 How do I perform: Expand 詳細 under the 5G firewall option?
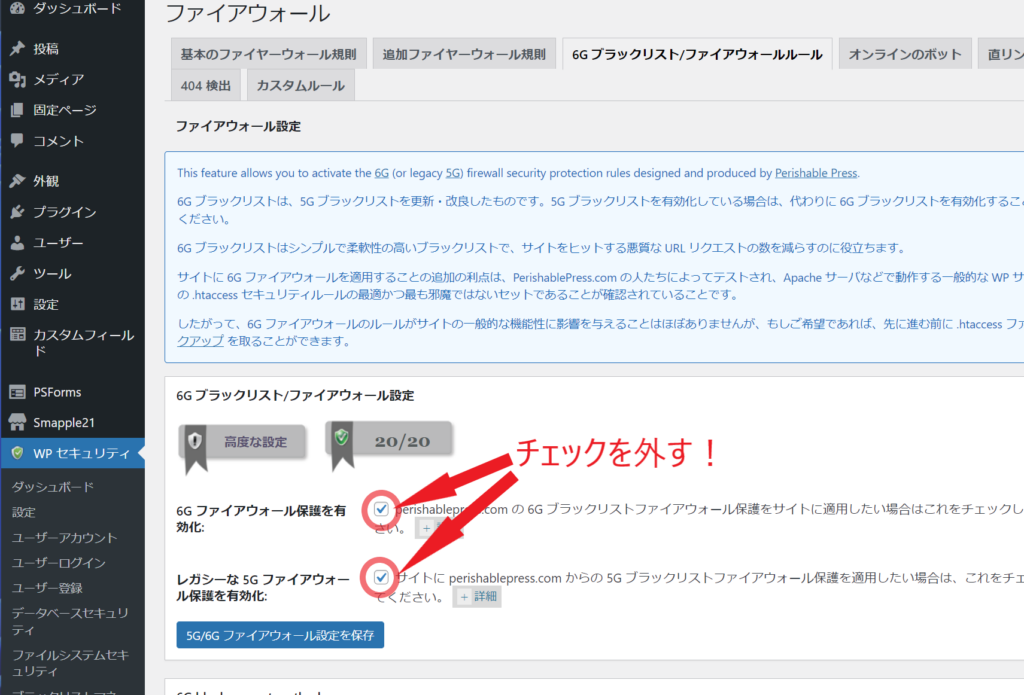tap(477, 597)
